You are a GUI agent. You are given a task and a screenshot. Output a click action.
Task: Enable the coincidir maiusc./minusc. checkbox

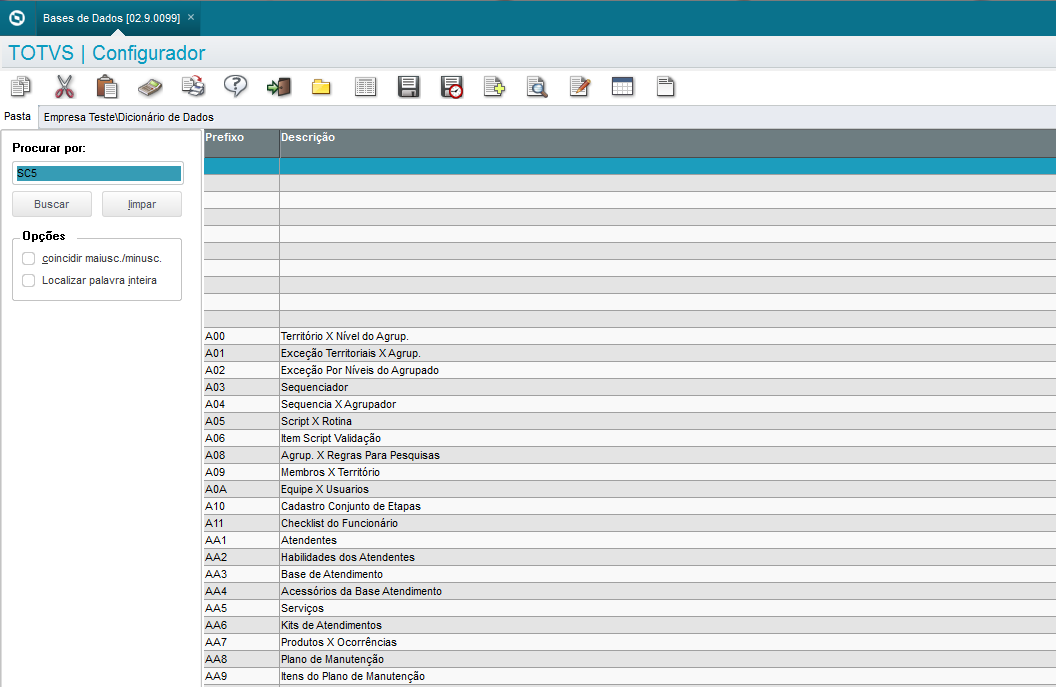pyautogui.click(x=28, y=259)
